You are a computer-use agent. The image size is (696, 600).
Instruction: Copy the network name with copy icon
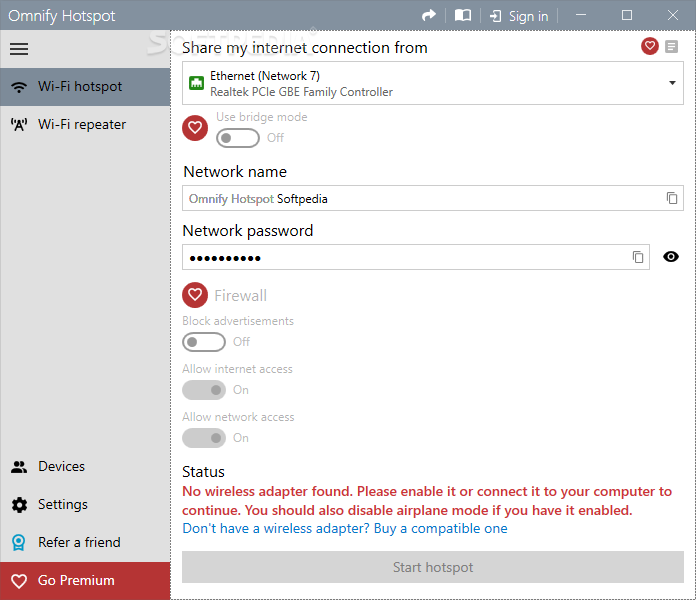tap(672, 198)
